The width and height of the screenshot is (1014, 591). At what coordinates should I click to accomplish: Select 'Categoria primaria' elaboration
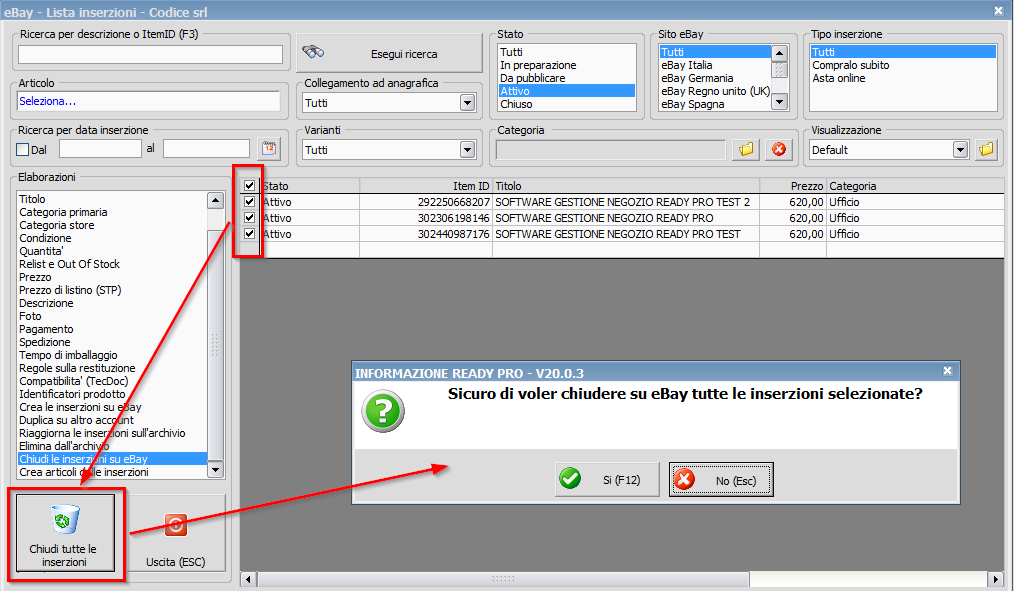pyautogui.click(x=113, y=212)
